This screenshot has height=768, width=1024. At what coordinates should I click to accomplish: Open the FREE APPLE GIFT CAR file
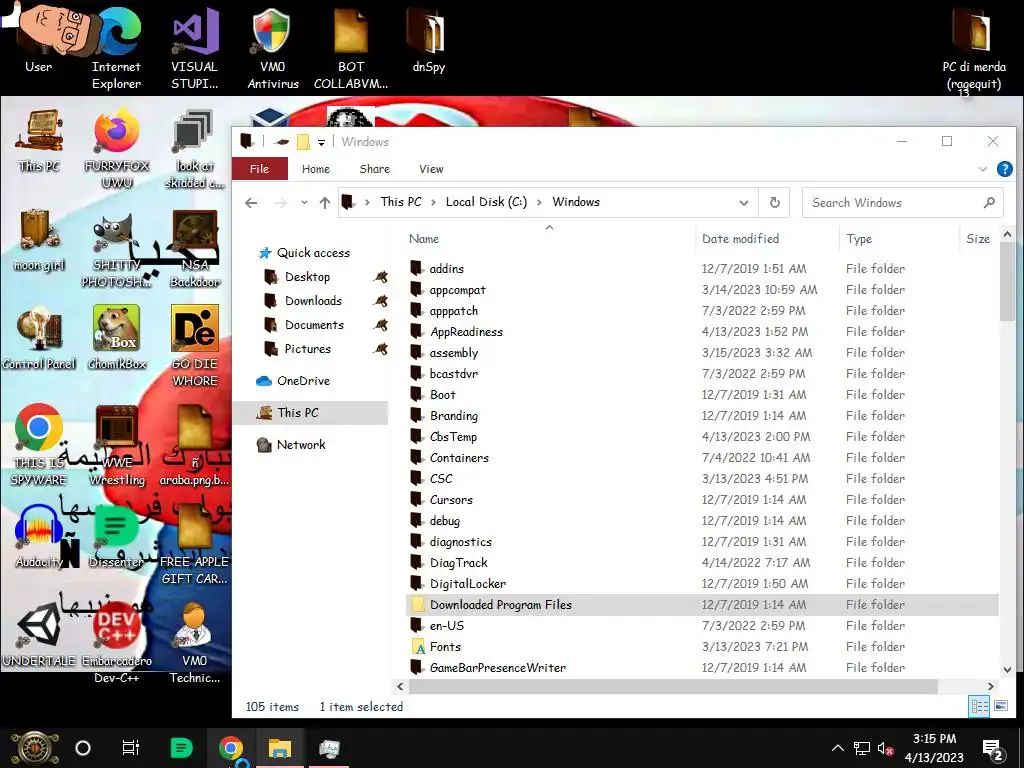tap(195, 545)
